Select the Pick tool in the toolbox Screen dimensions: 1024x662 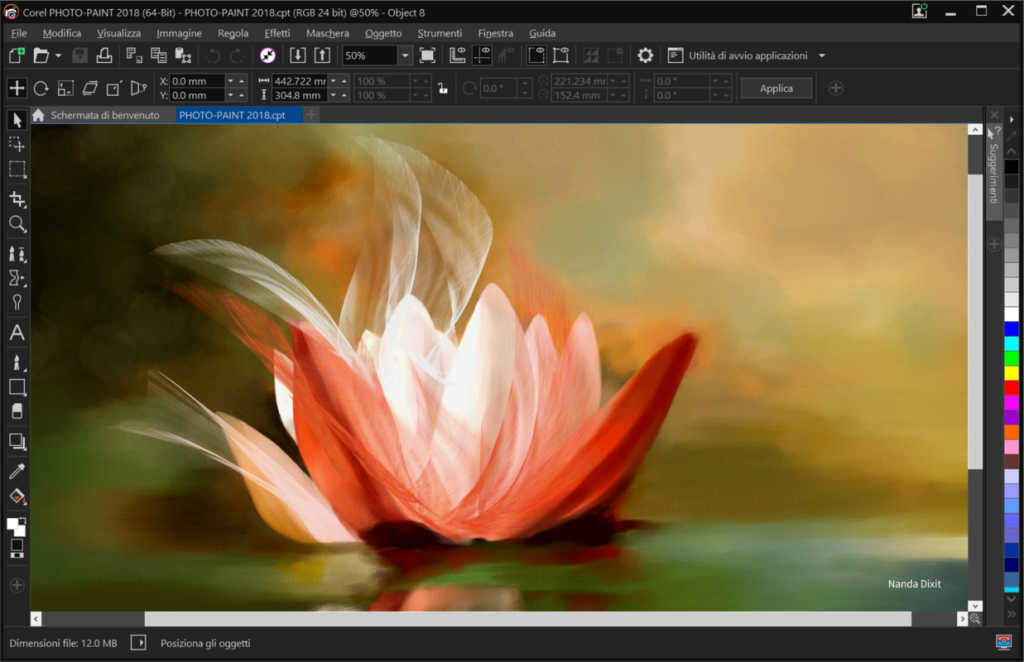(16, 120)
